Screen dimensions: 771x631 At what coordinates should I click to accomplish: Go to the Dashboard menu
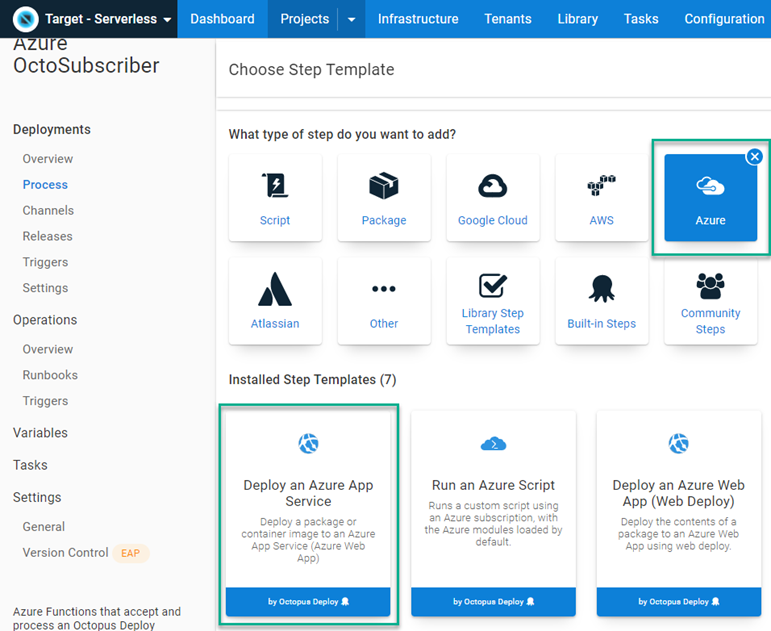coord(222,19)
